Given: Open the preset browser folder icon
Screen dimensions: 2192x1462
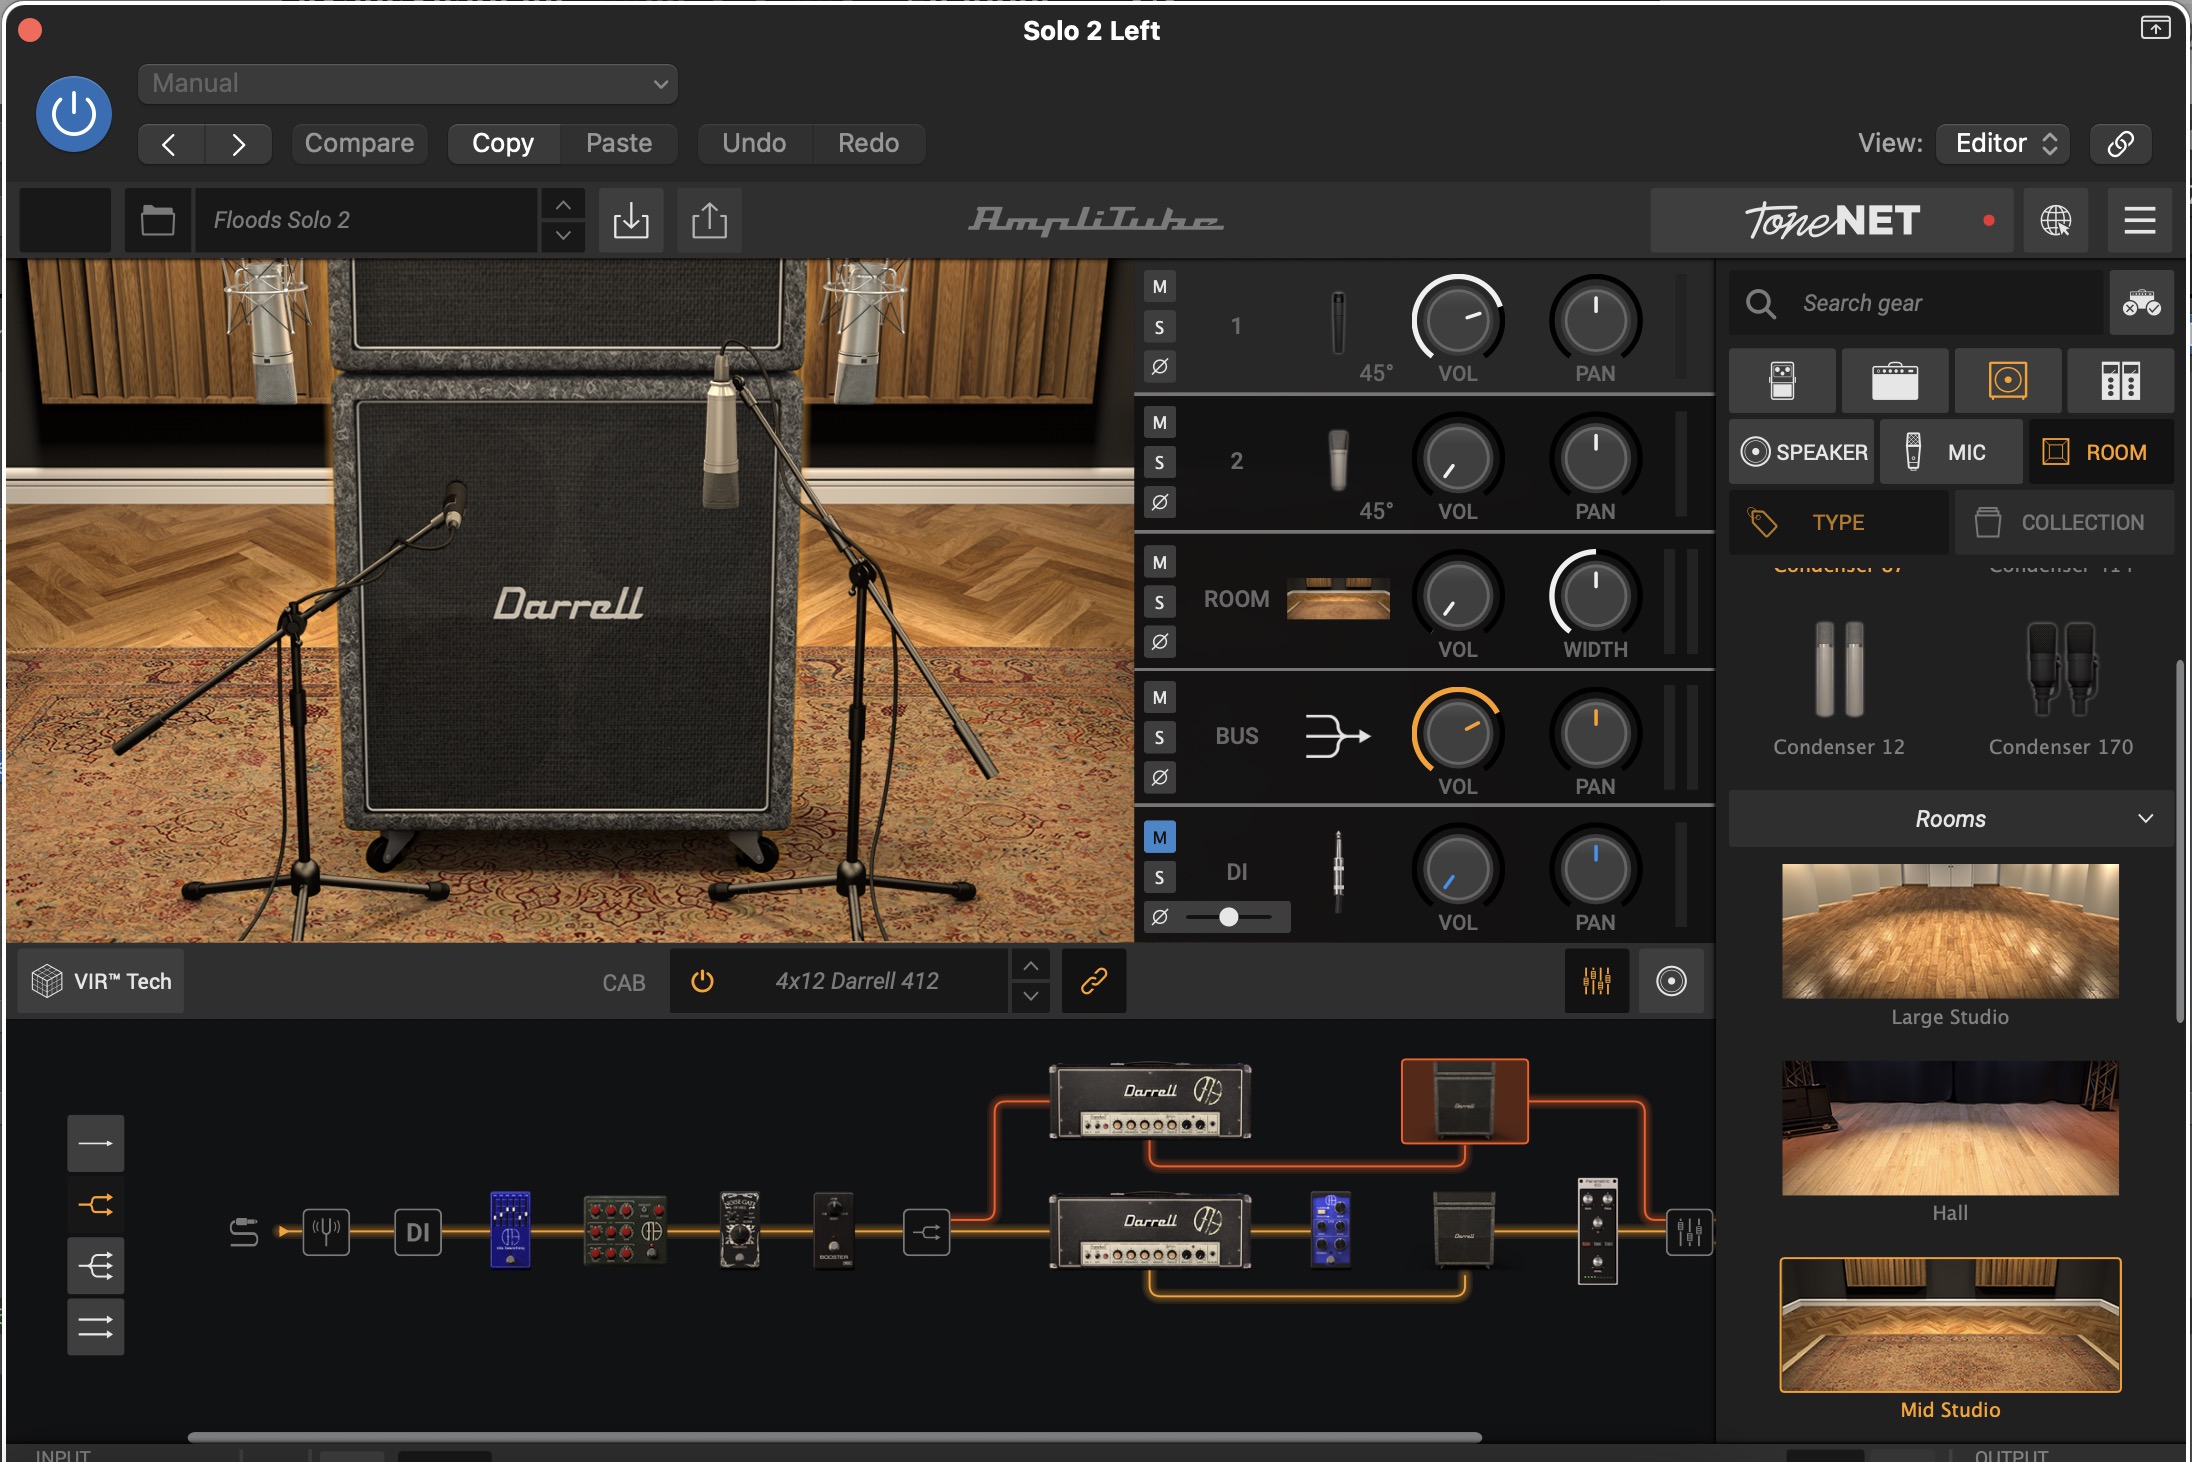Looking at the screenshot, I should [x=157, y=220].
